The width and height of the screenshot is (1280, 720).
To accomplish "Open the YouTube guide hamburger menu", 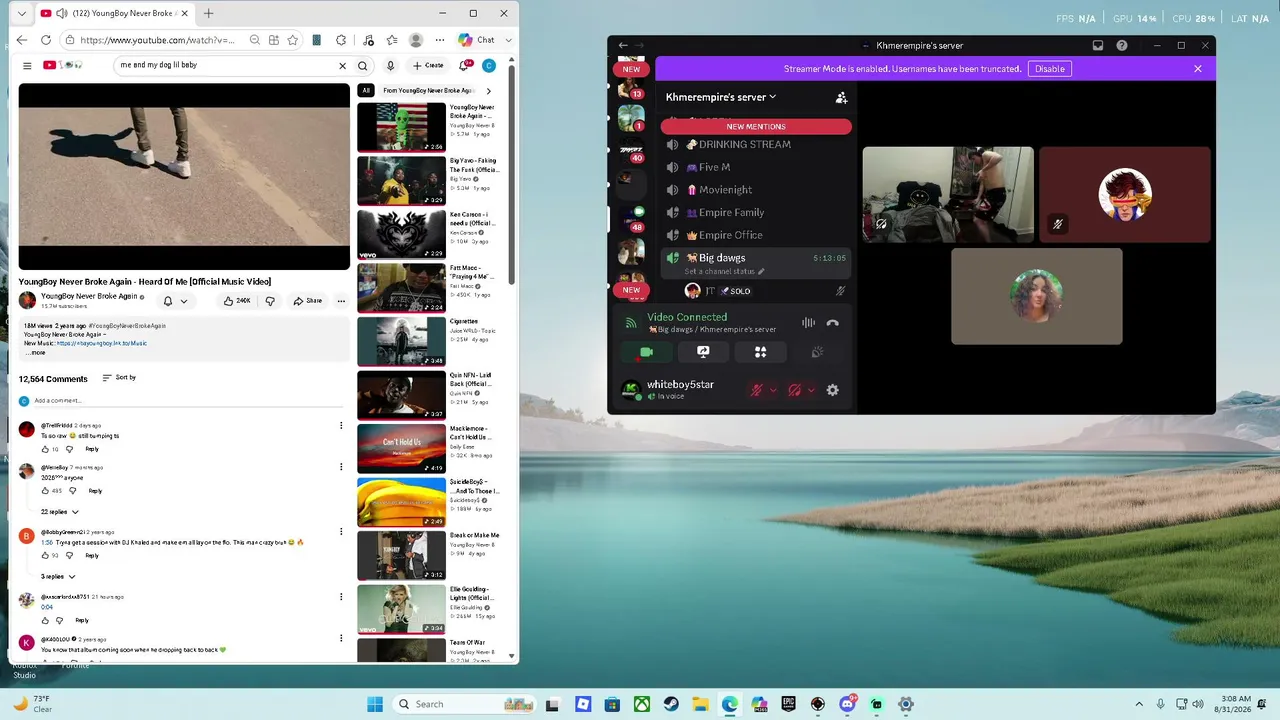I will [27, 66].
